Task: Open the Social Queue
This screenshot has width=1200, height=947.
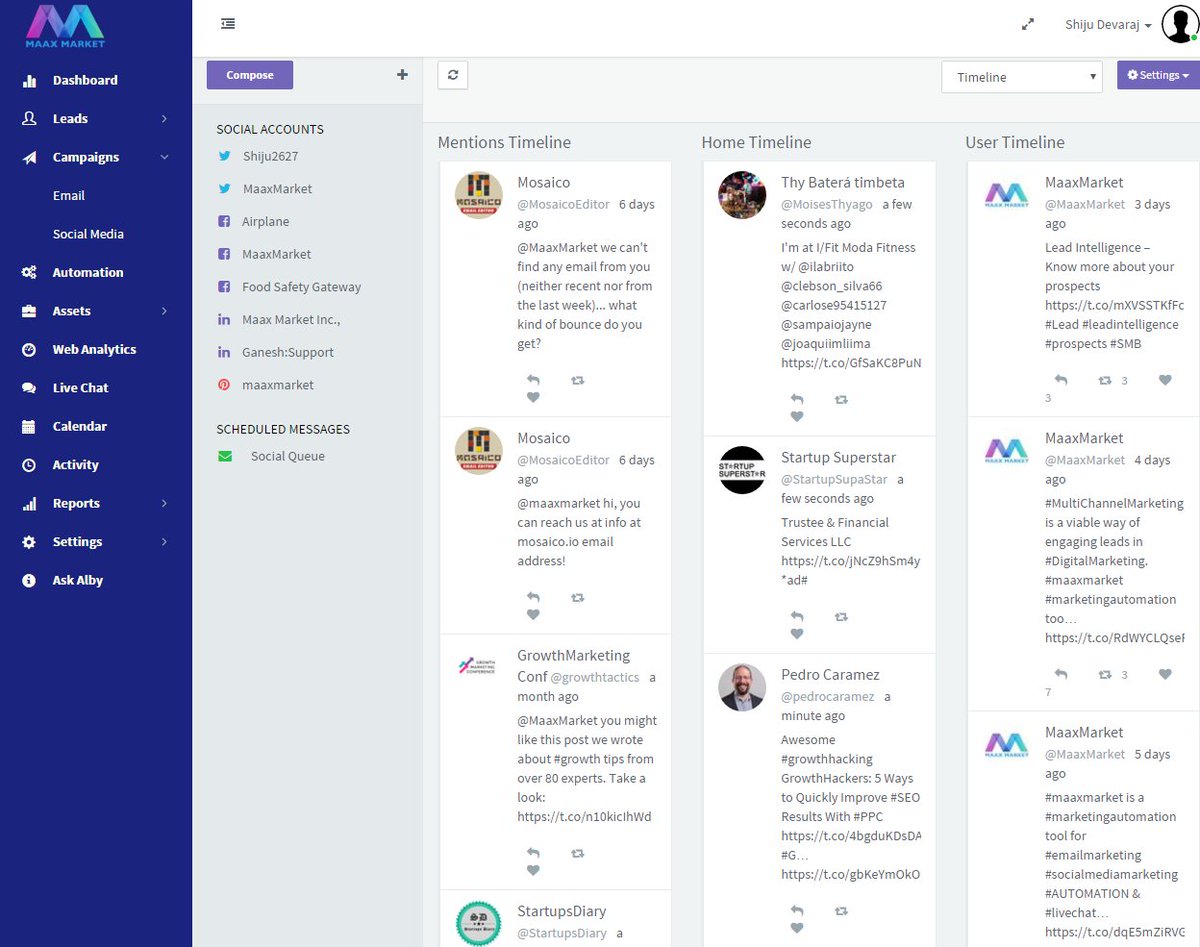Action: [287, 456]
